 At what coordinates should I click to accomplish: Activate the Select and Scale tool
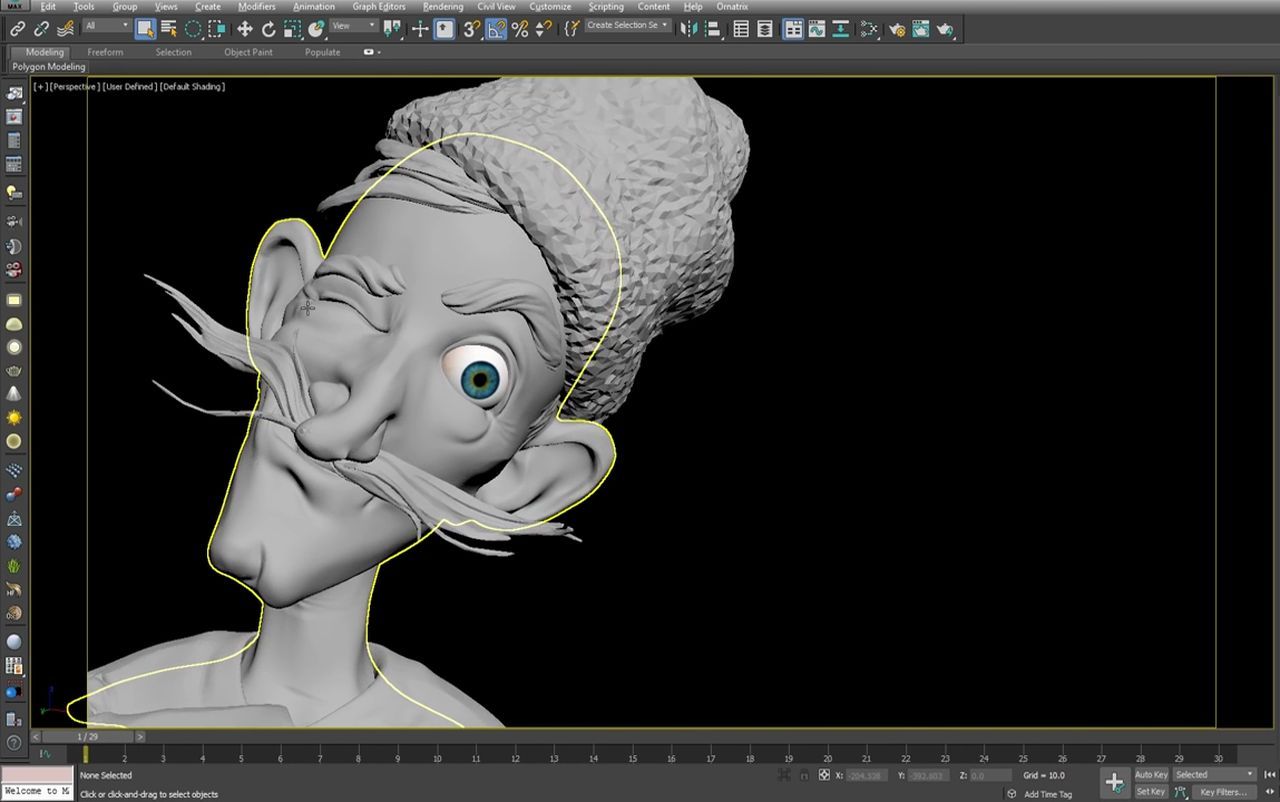pos(294,28)
